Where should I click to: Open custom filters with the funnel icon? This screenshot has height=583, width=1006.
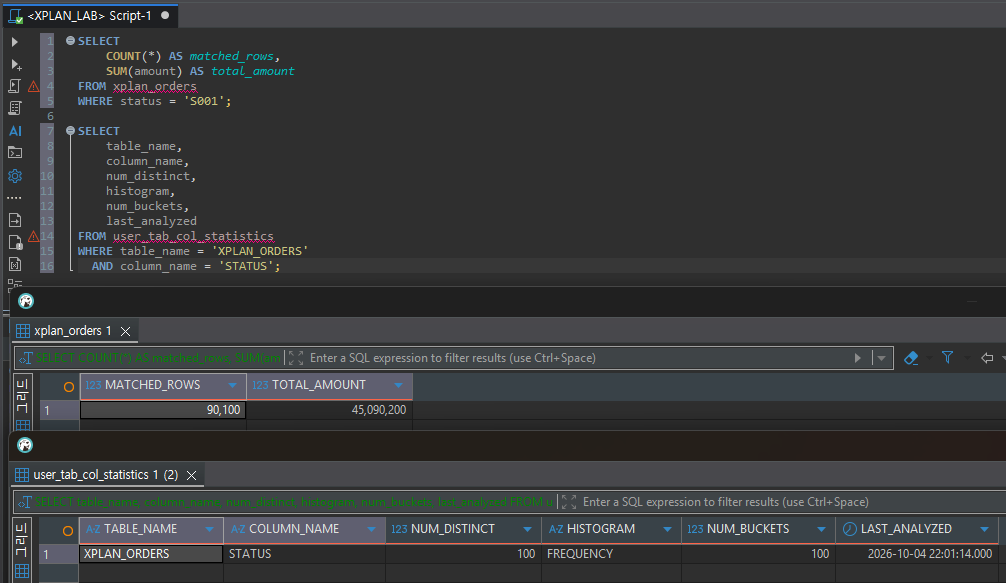coord(947,358)
